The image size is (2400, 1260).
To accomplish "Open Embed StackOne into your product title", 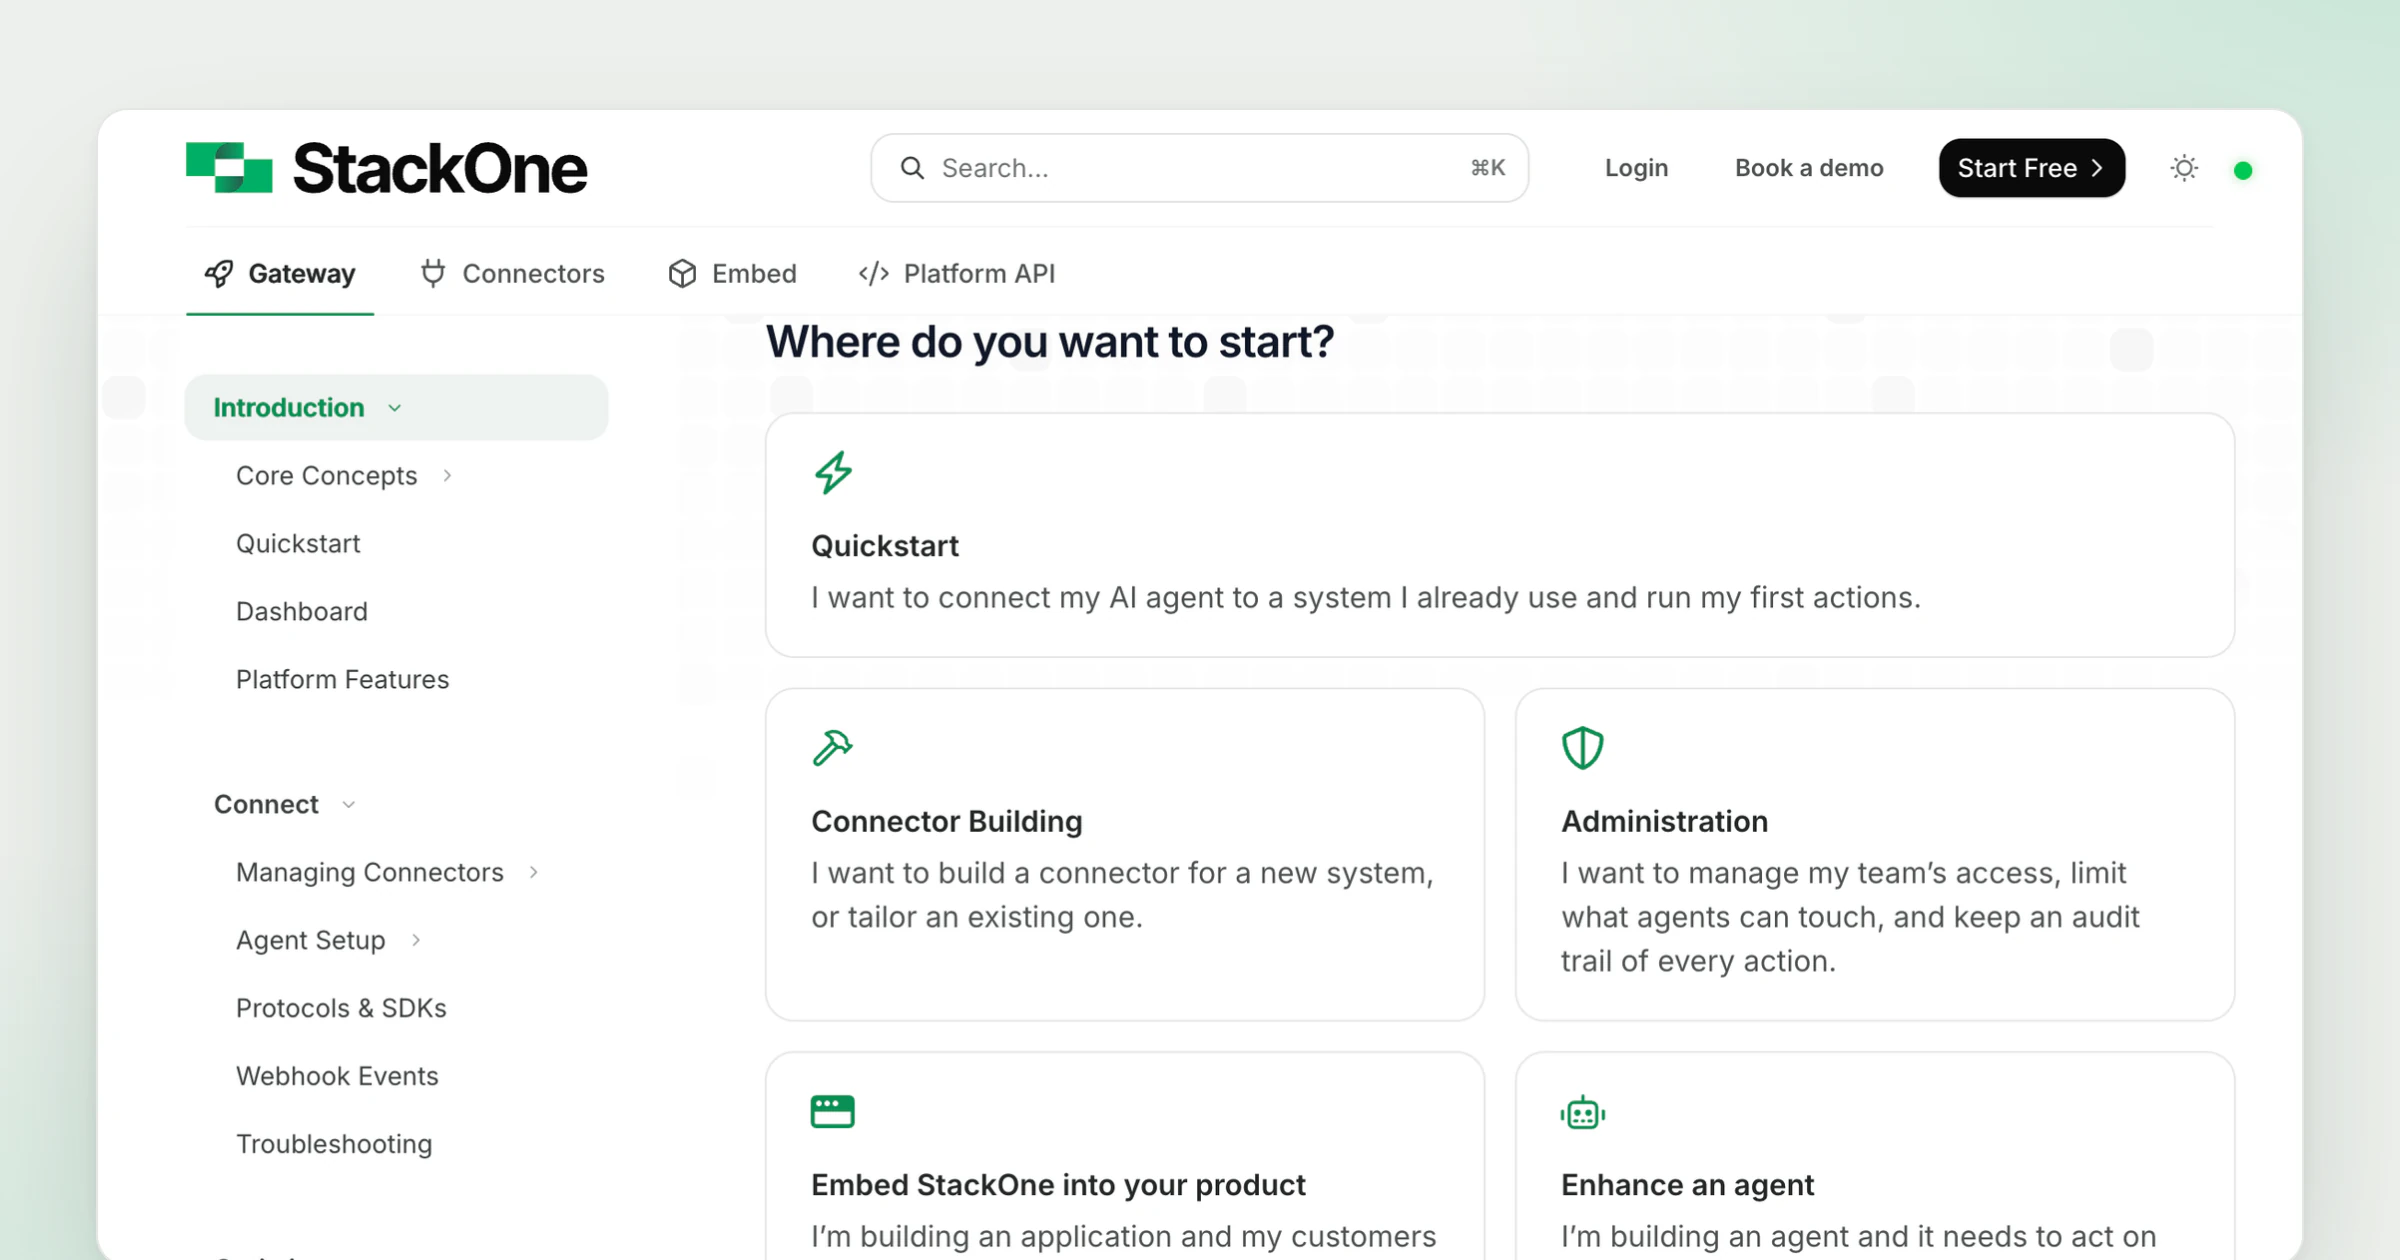I will (1058, 1185).
